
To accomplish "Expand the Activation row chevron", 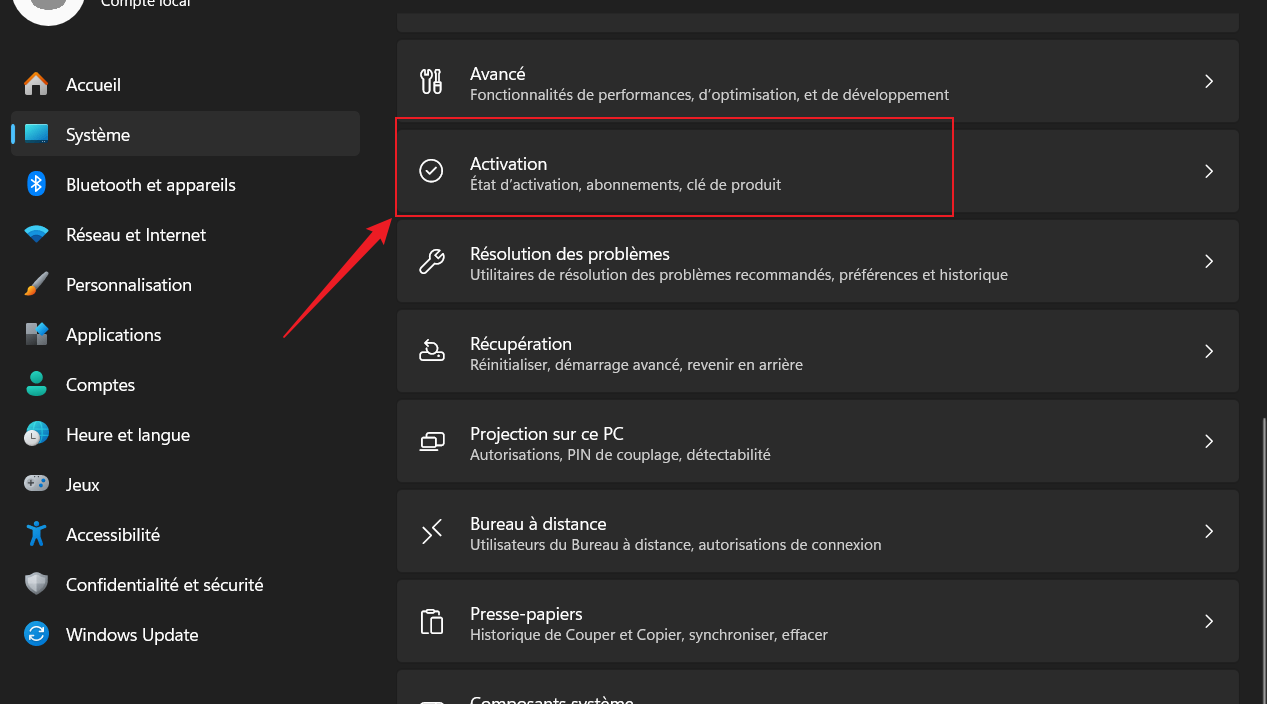I will [1209, 171].
